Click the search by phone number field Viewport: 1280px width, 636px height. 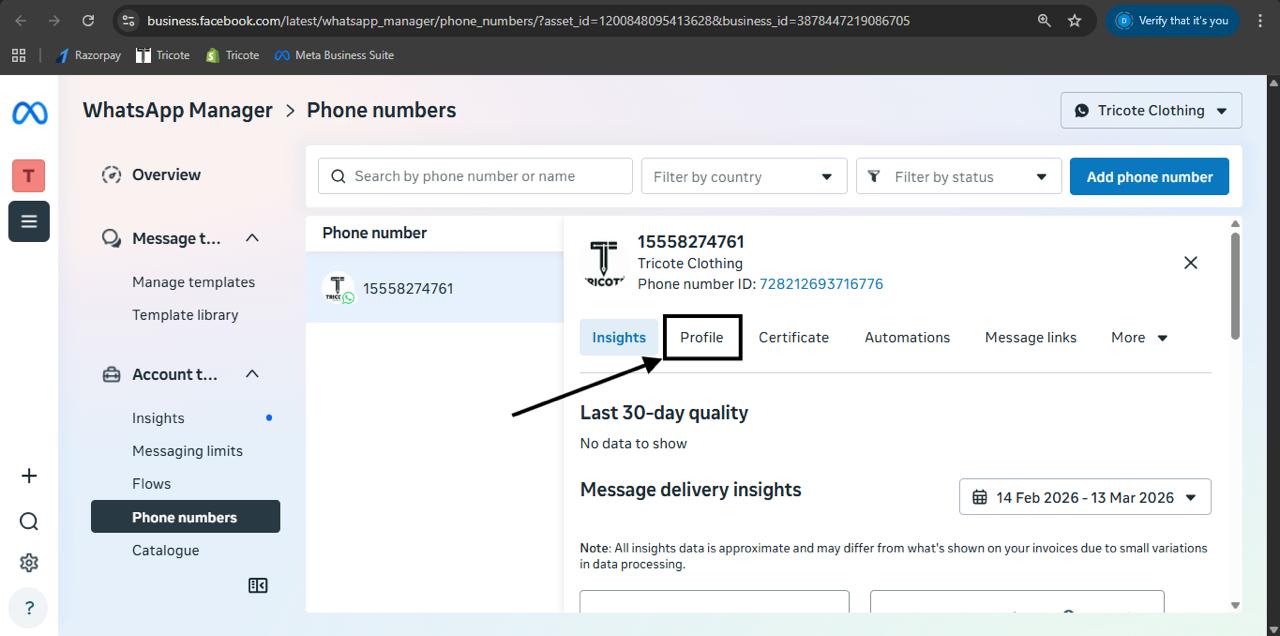pyautogui.click(x=476, y=177)
